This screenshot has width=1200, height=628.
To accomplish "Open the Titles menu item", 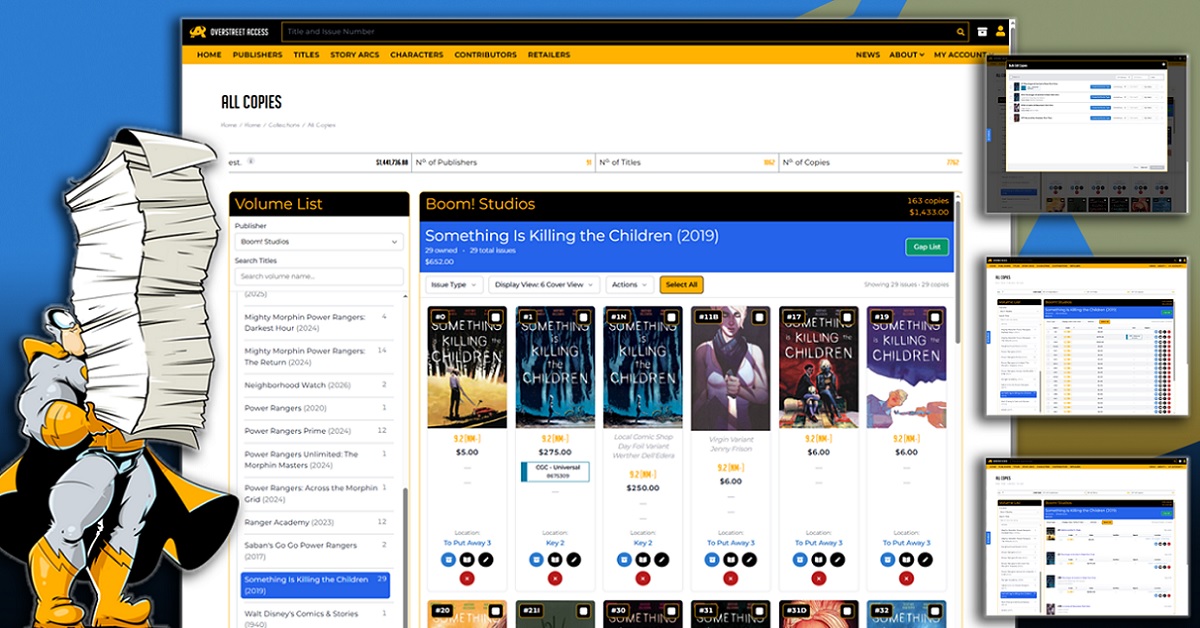I will click(306, 55).
